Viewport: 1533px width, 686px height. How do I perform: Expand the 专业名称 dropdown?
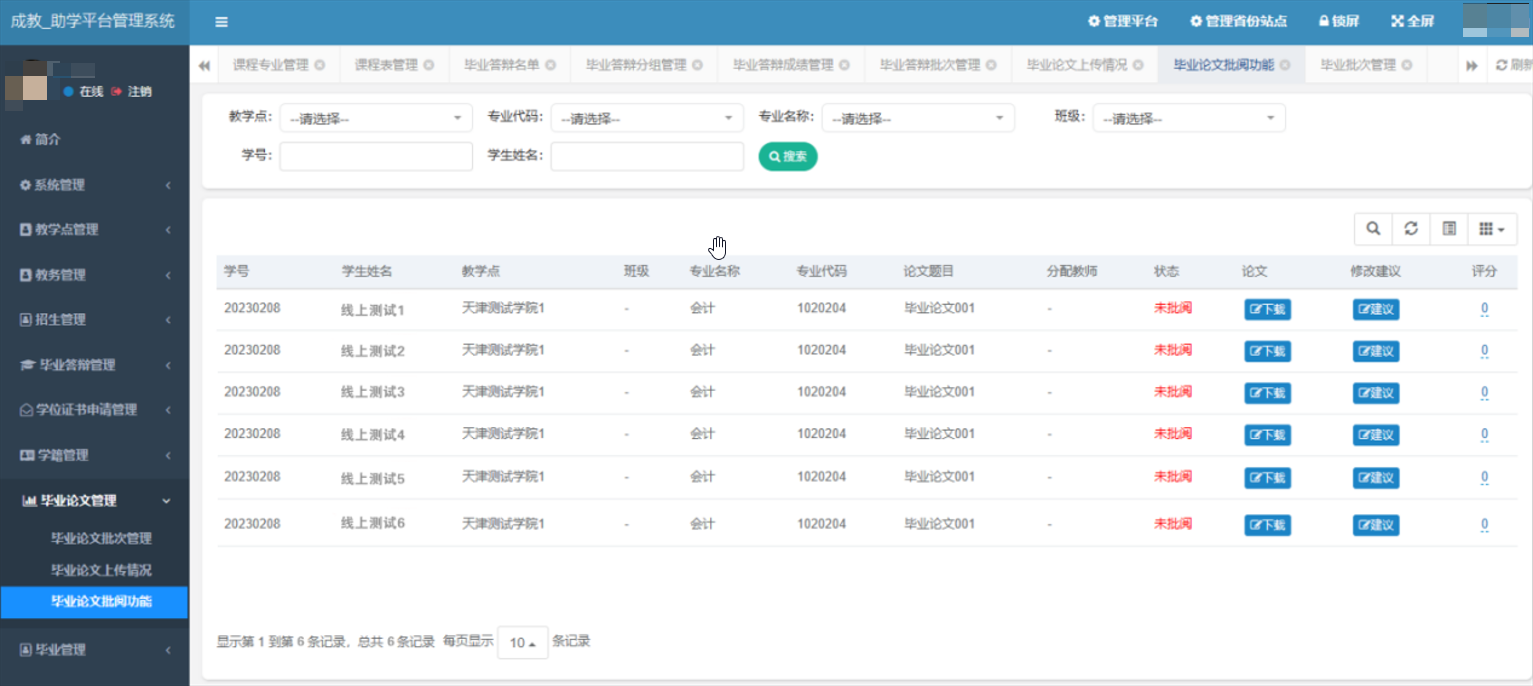click(x=917, y=118)
